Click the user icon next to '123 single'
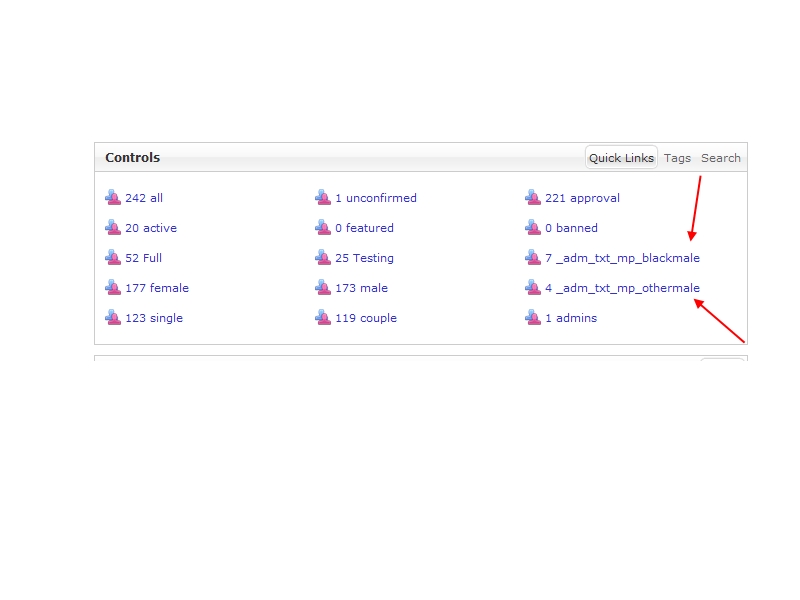Viewport: 800px width, 600px height. tap(113, 318)
